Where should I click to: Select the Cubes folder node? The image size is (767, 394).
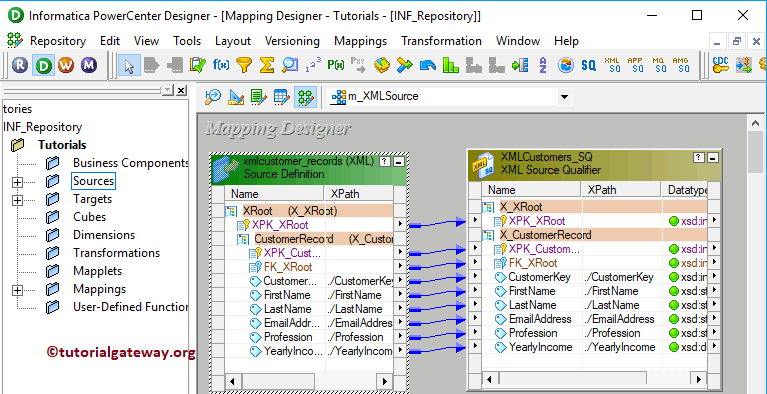click(x=90, y=217)
